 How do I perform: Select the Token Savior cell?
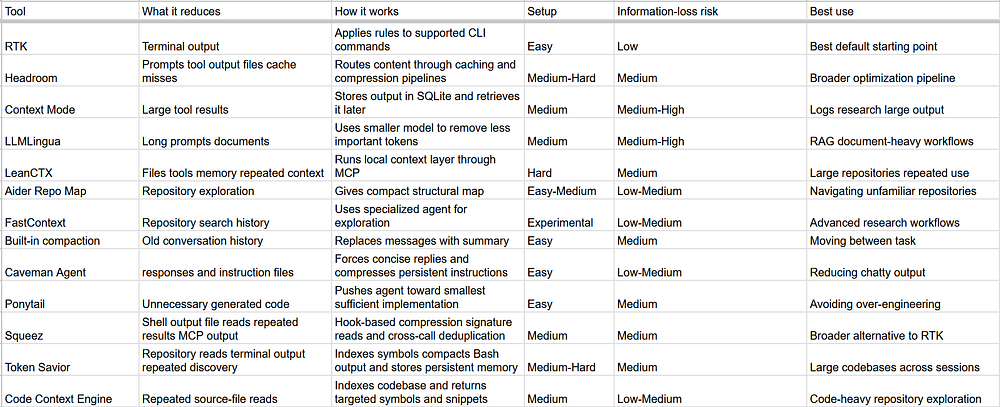point(70,360)
